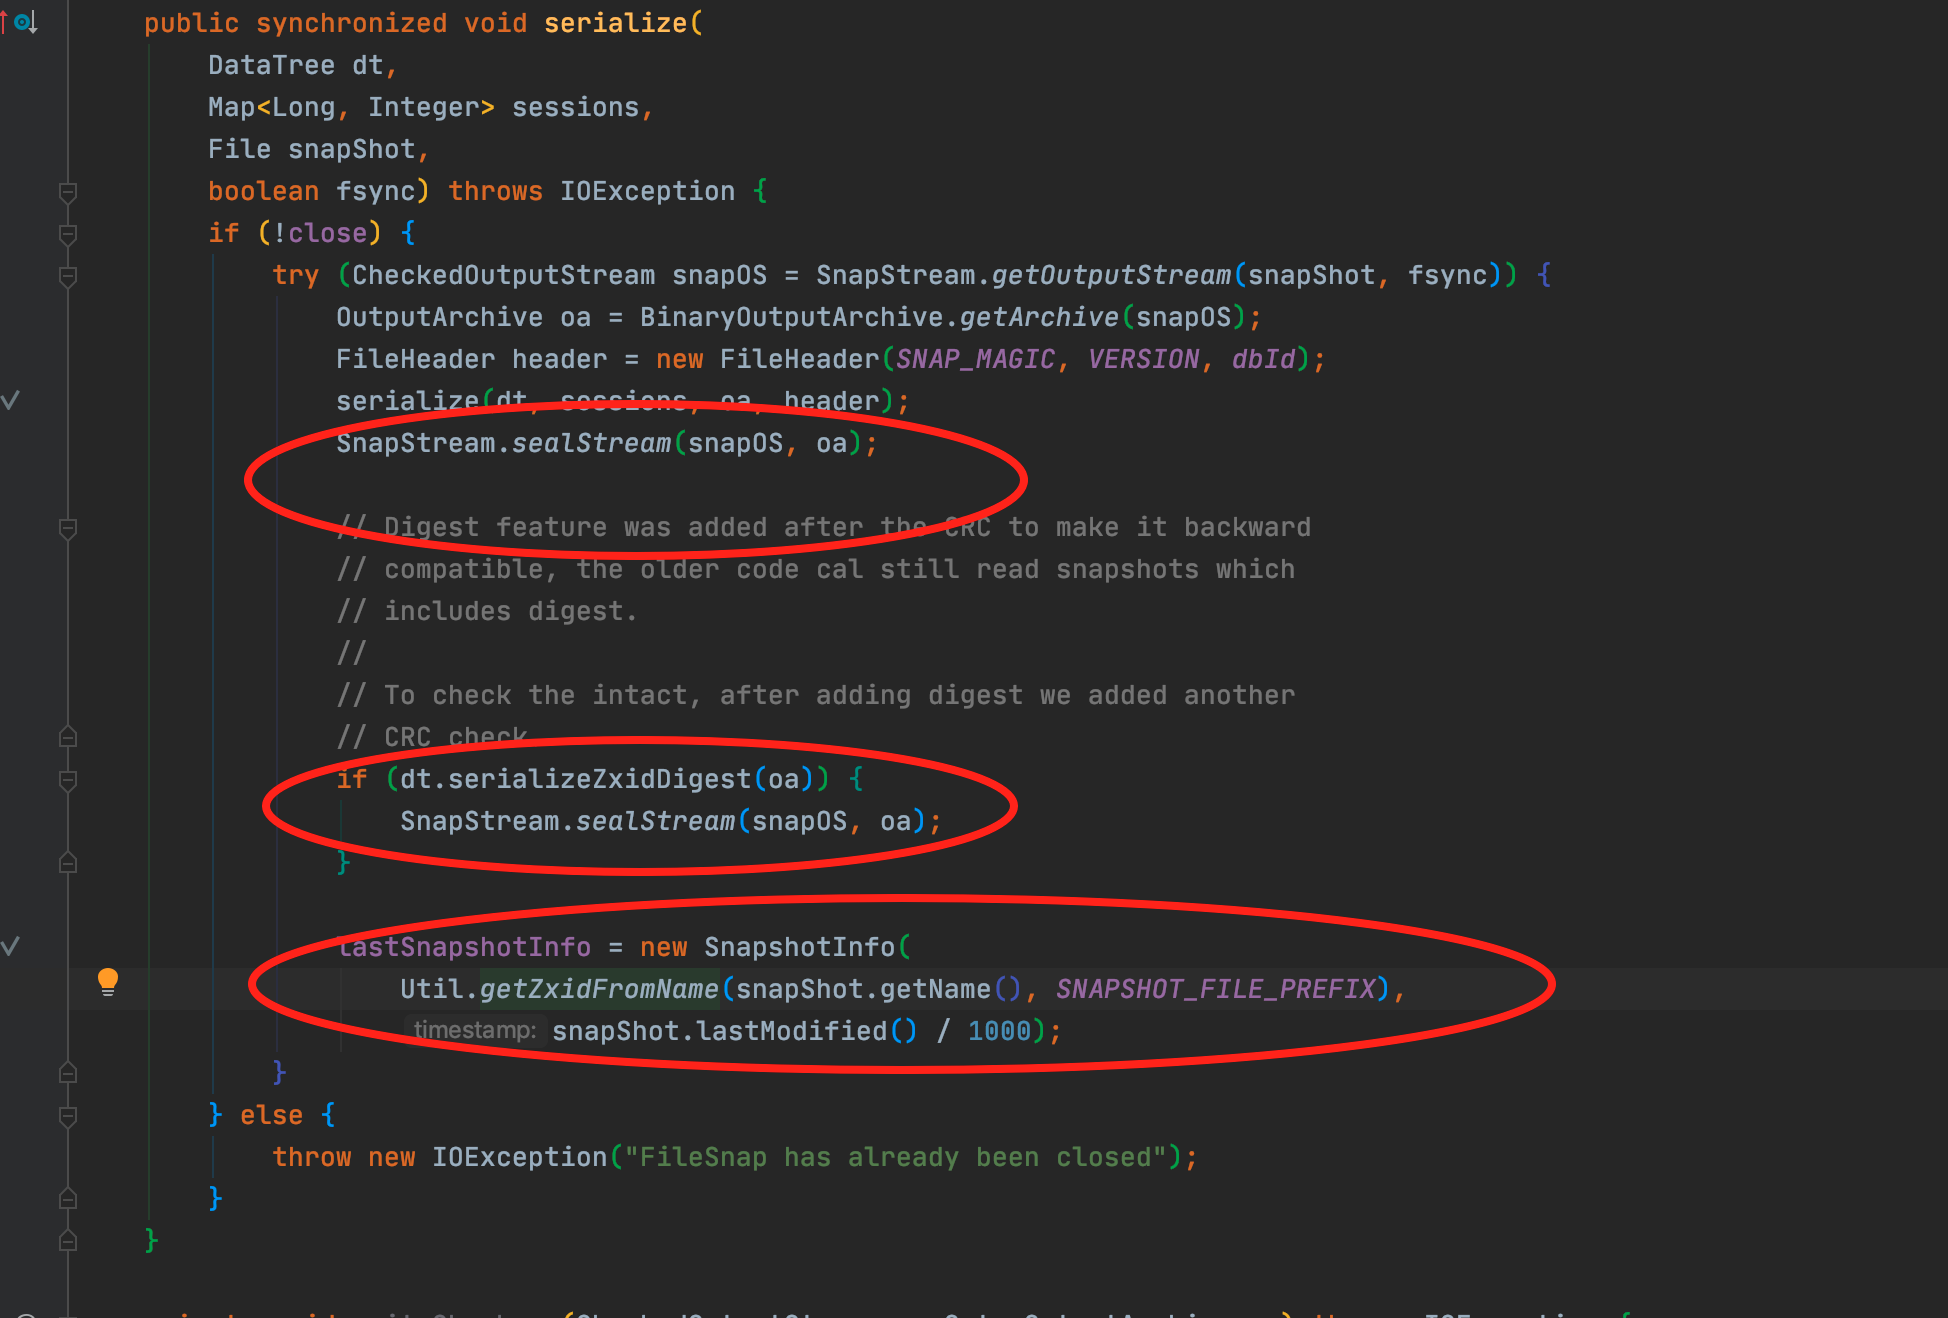Click the getOutputStream method reference

coord(1111,275)
